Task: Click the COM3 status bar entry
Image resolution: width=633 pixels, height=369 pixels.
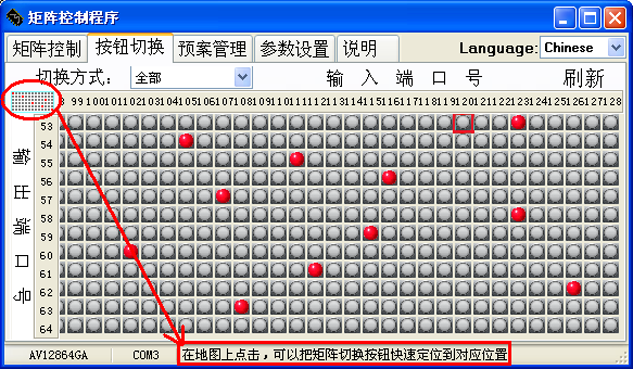Action: [146, 355]
